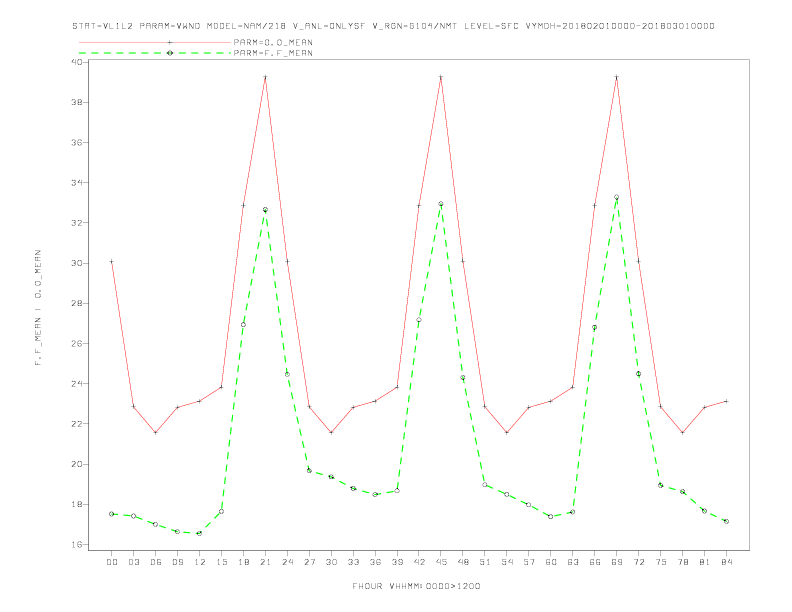792x612 pixels.
Task: Click y-axis tick label 18
Action: (77, 504)
